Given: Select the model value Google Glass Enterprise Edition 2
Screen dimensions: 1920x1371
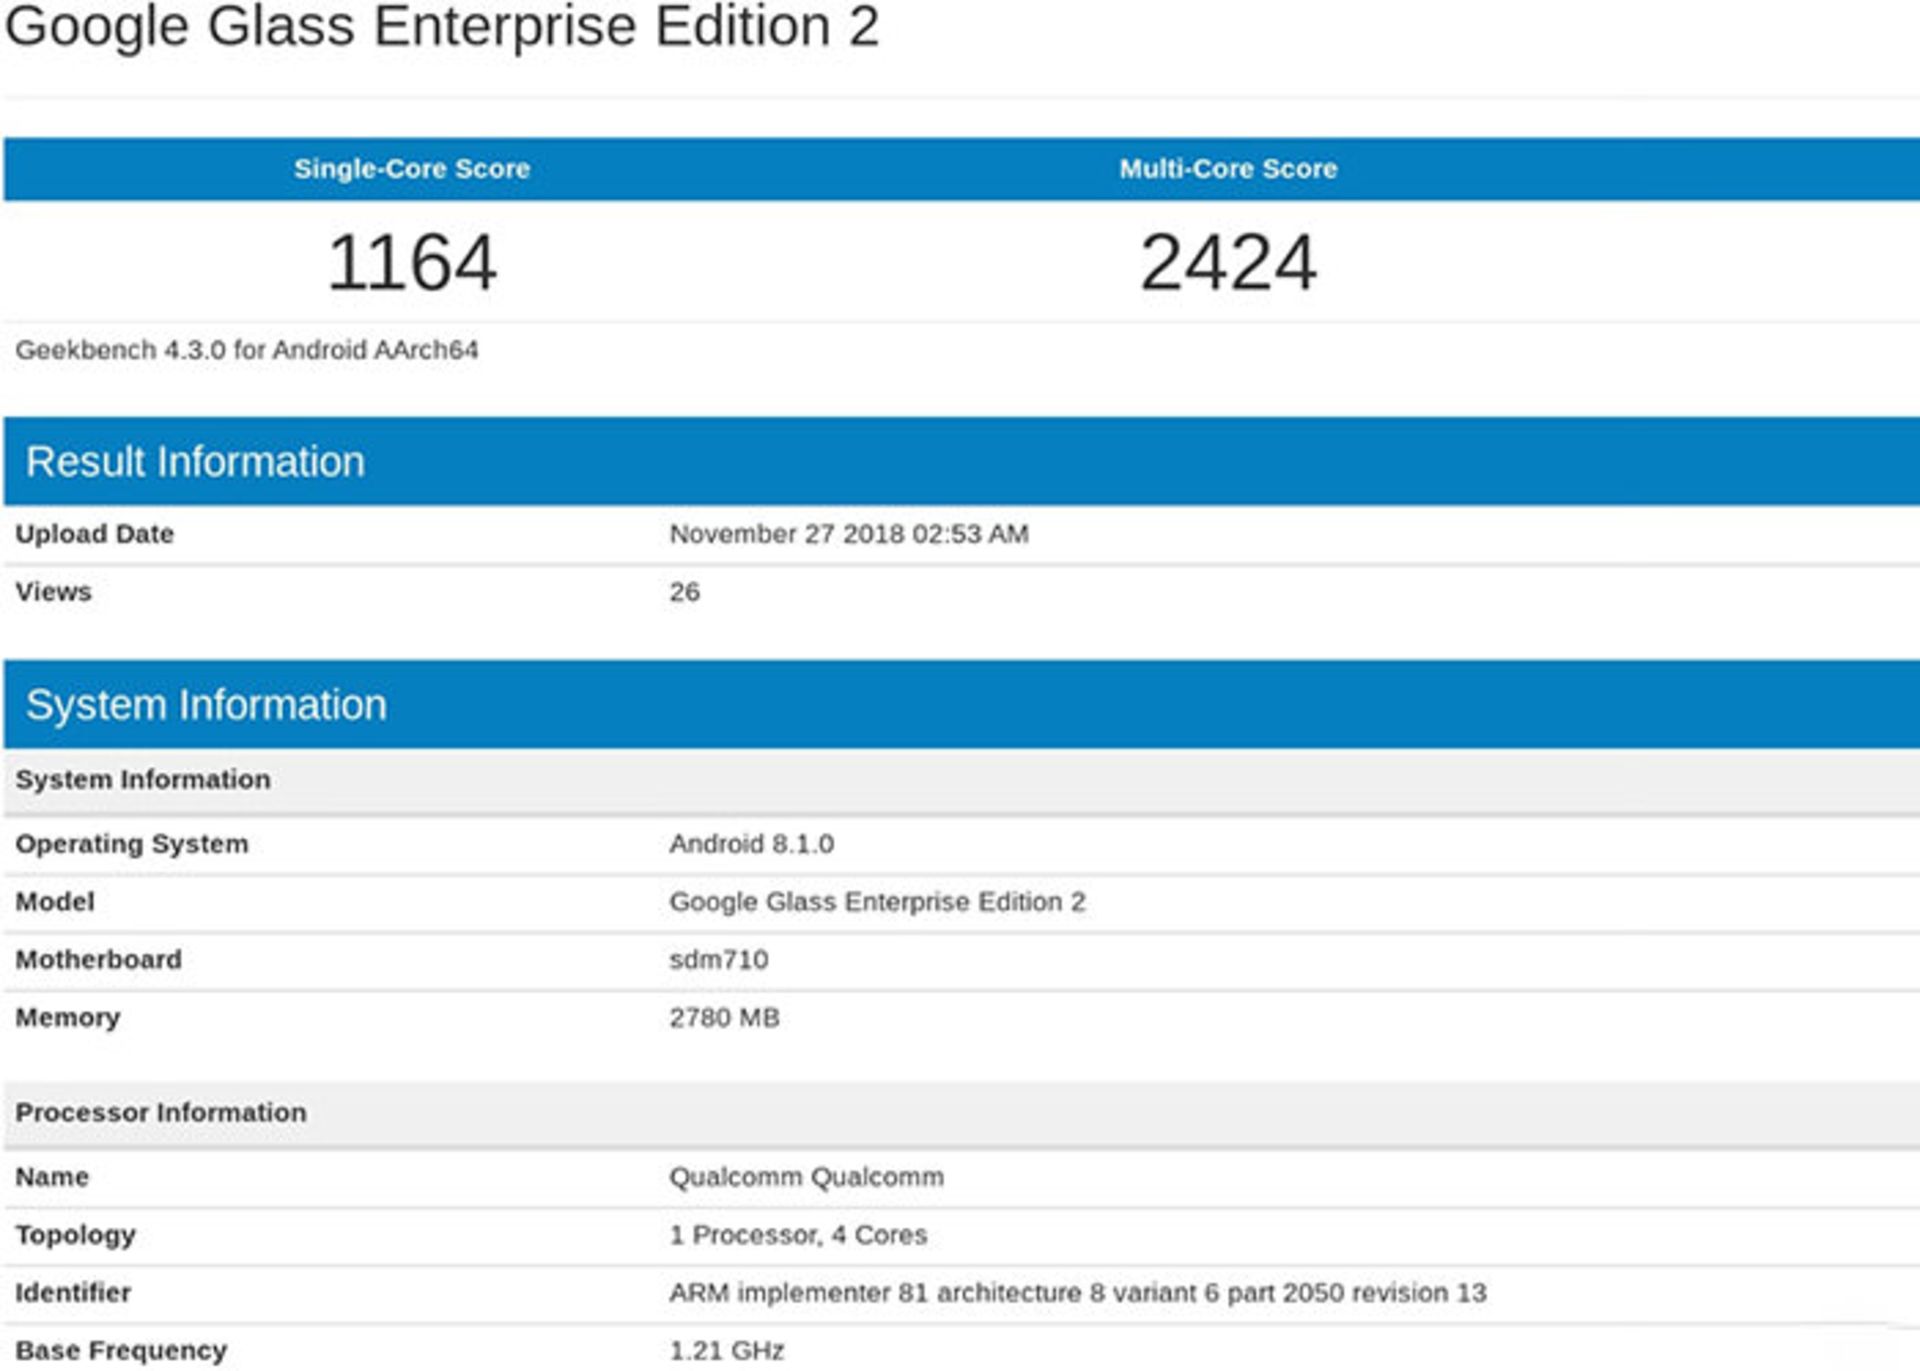Looking at the screenshot, I should (877, 902).
